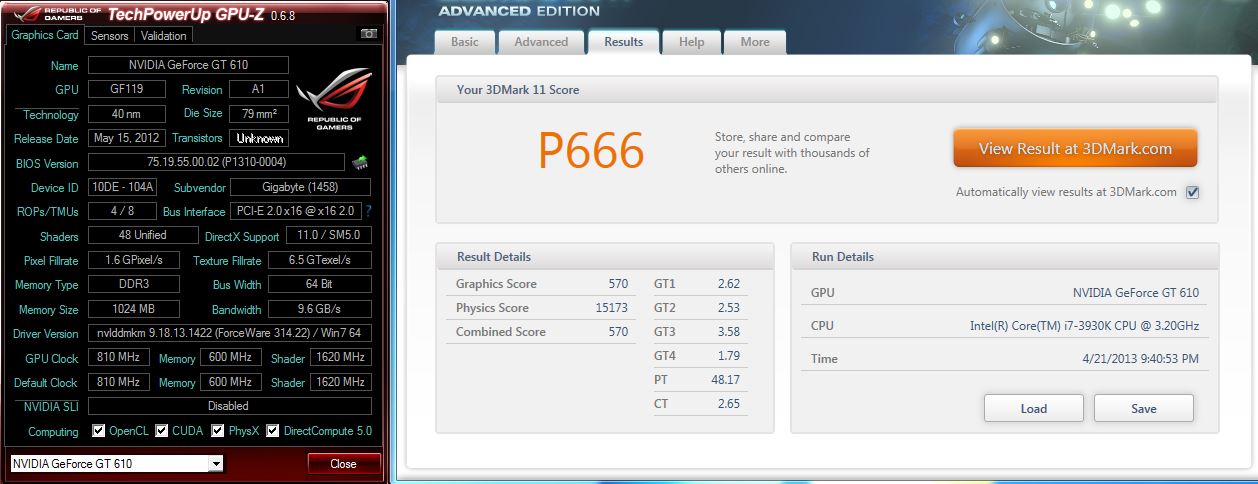
Task: Click the Revision field A1
Action: pos(259,89)
